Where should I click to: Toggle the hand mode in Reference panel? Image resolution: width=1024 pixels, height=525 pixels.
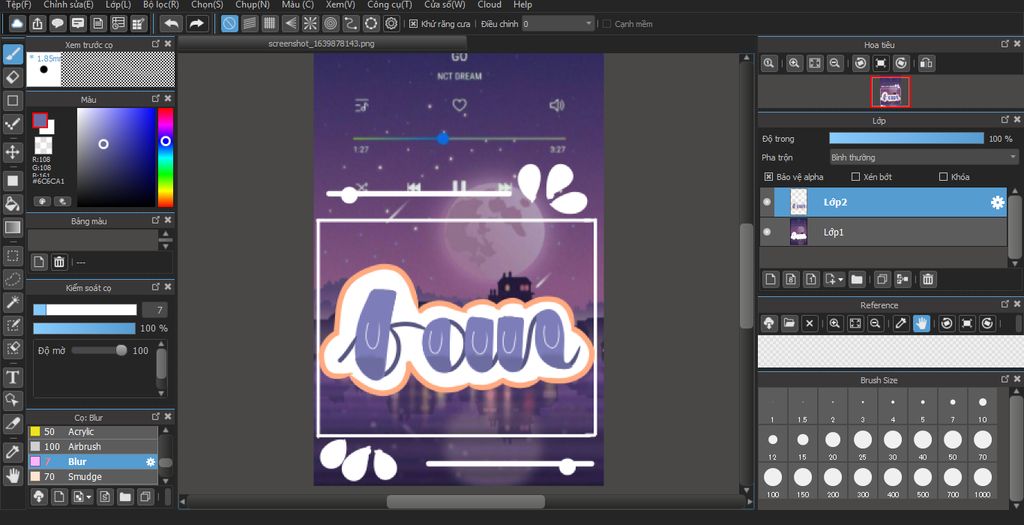coord(921,323)
